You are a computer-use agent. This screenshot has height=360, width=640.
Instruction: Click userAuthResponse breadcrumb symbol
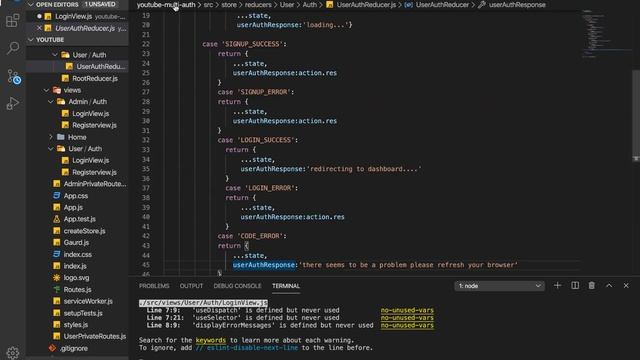tap(517, 5)
